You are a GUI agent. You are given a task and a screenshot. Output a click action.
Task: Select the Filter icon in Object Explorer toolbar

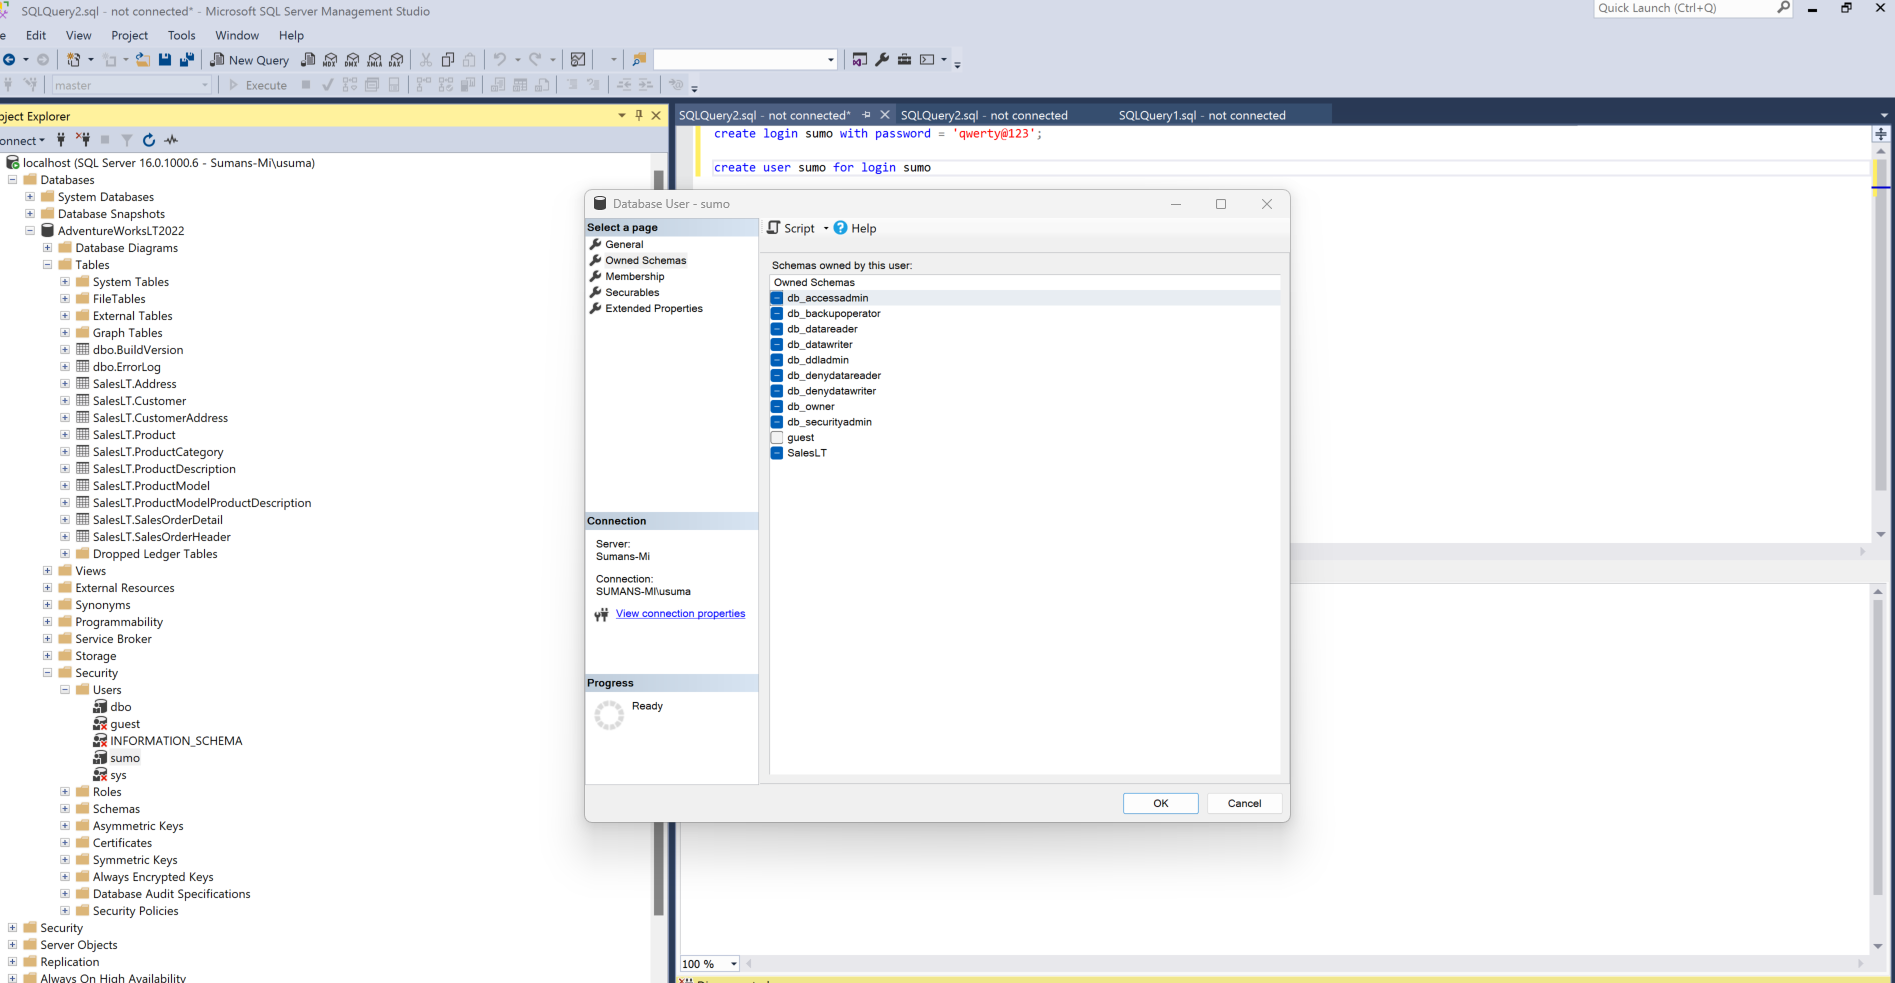(127, 140)
